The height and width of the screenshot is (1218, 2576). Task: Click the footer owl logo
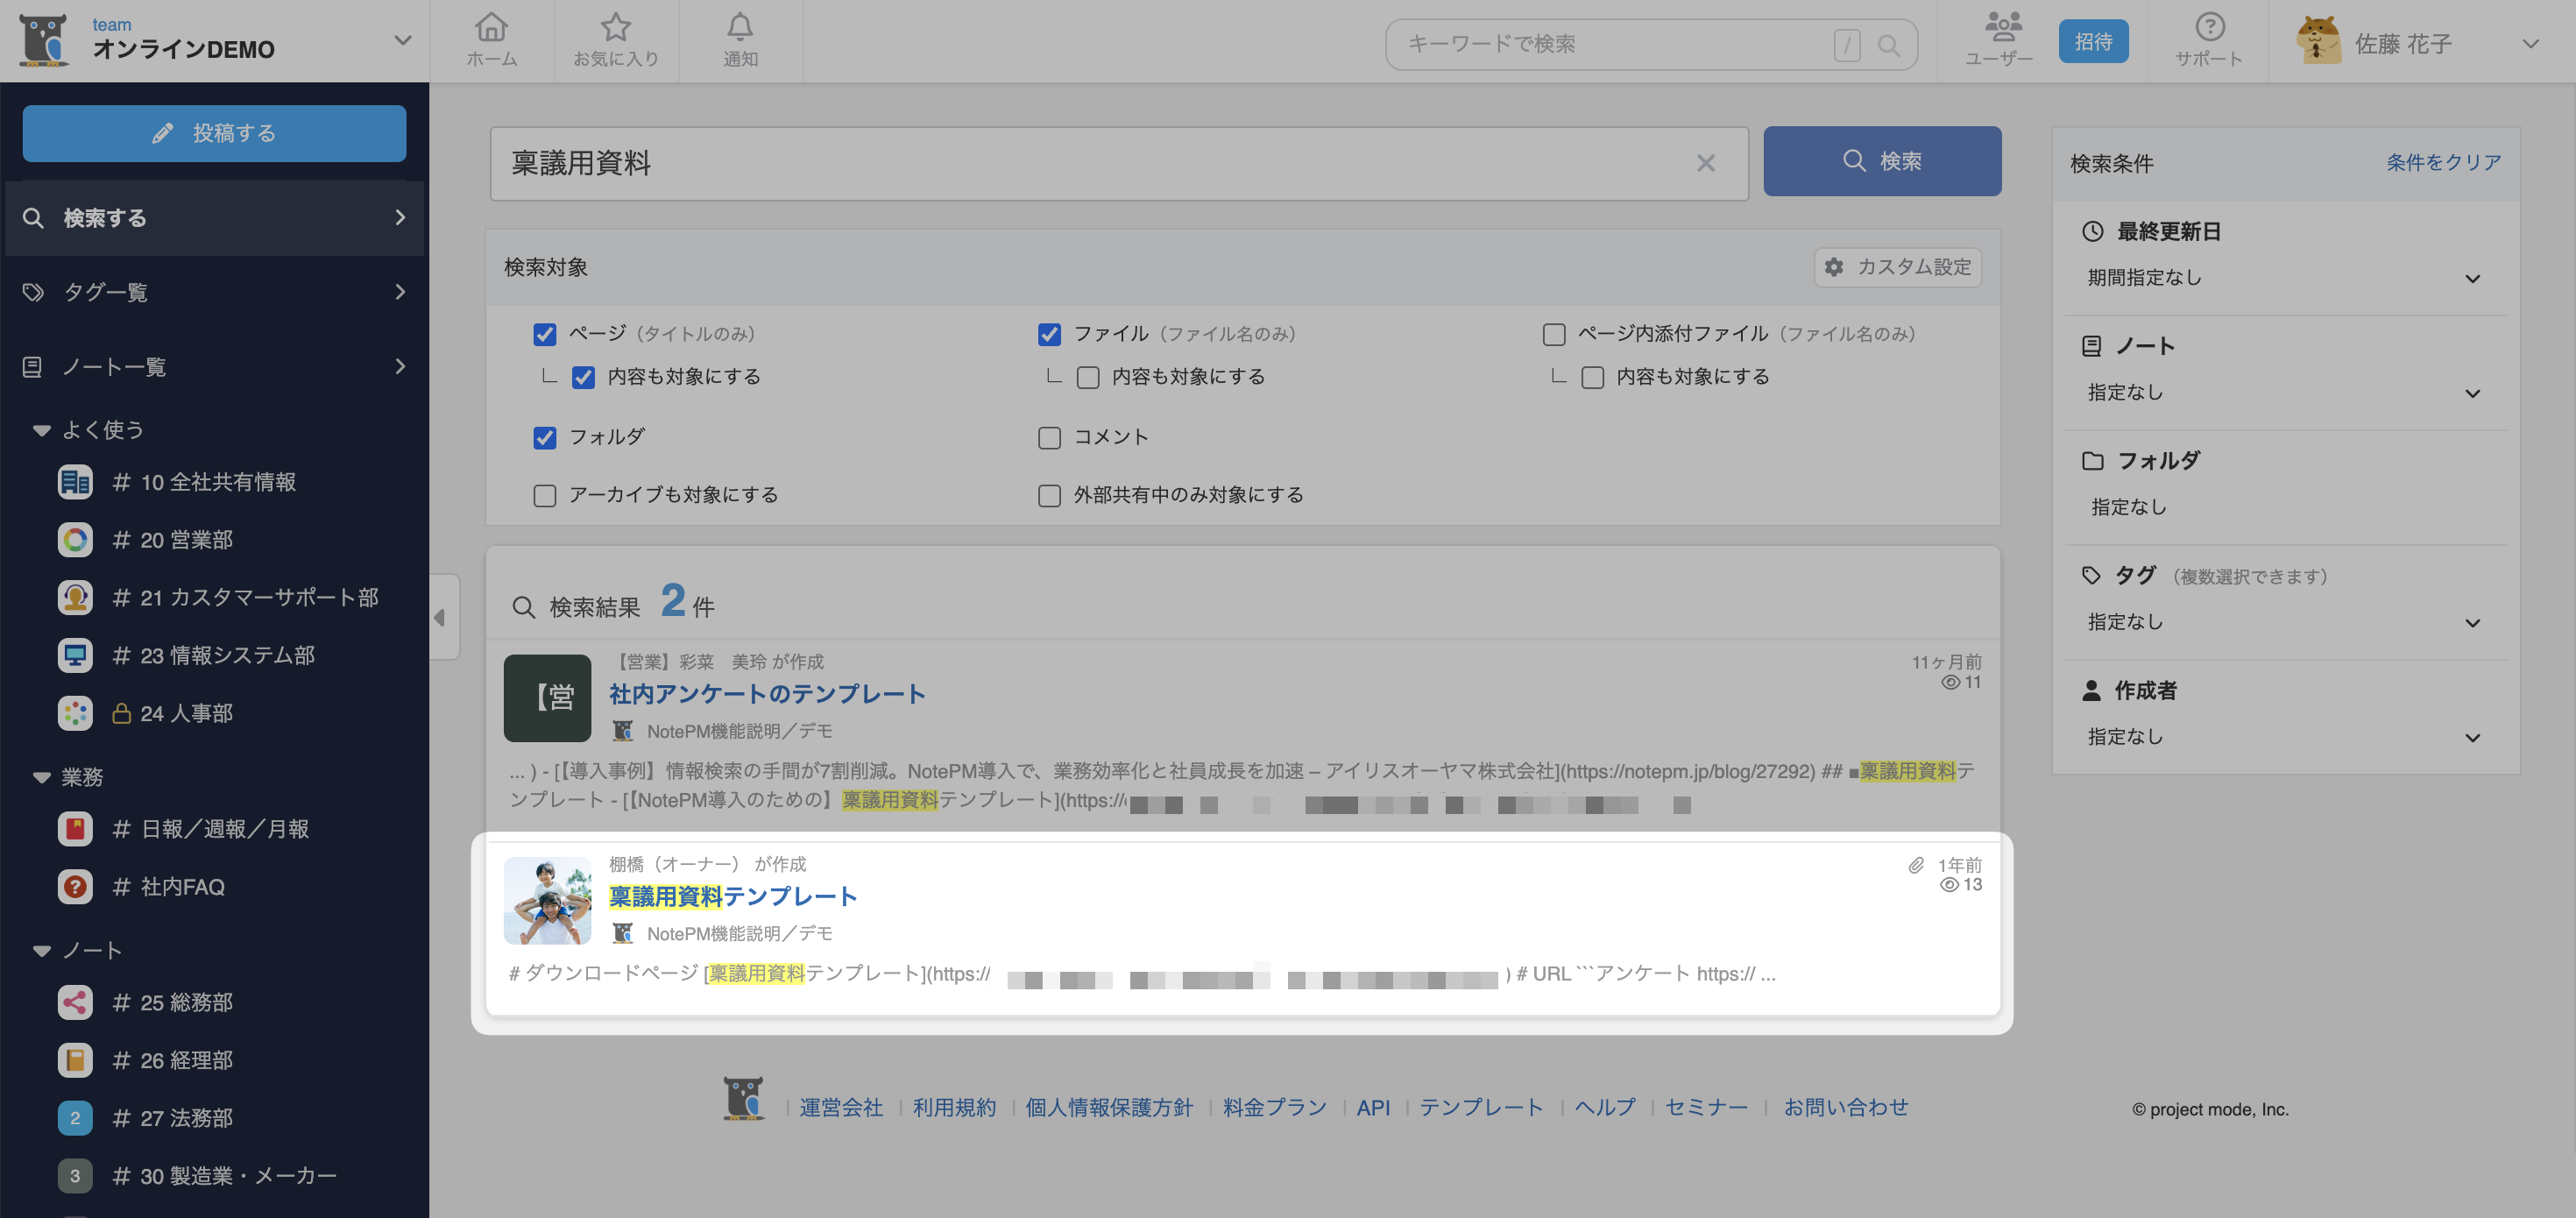[743, 1098]
